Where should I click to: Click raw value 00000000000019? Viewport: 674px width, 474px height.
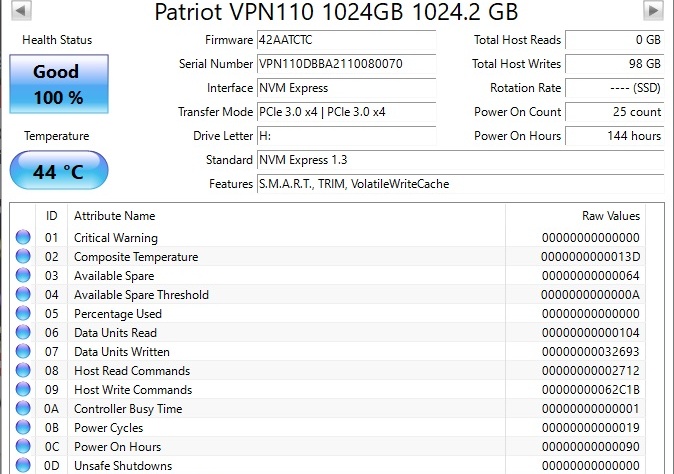590,428
